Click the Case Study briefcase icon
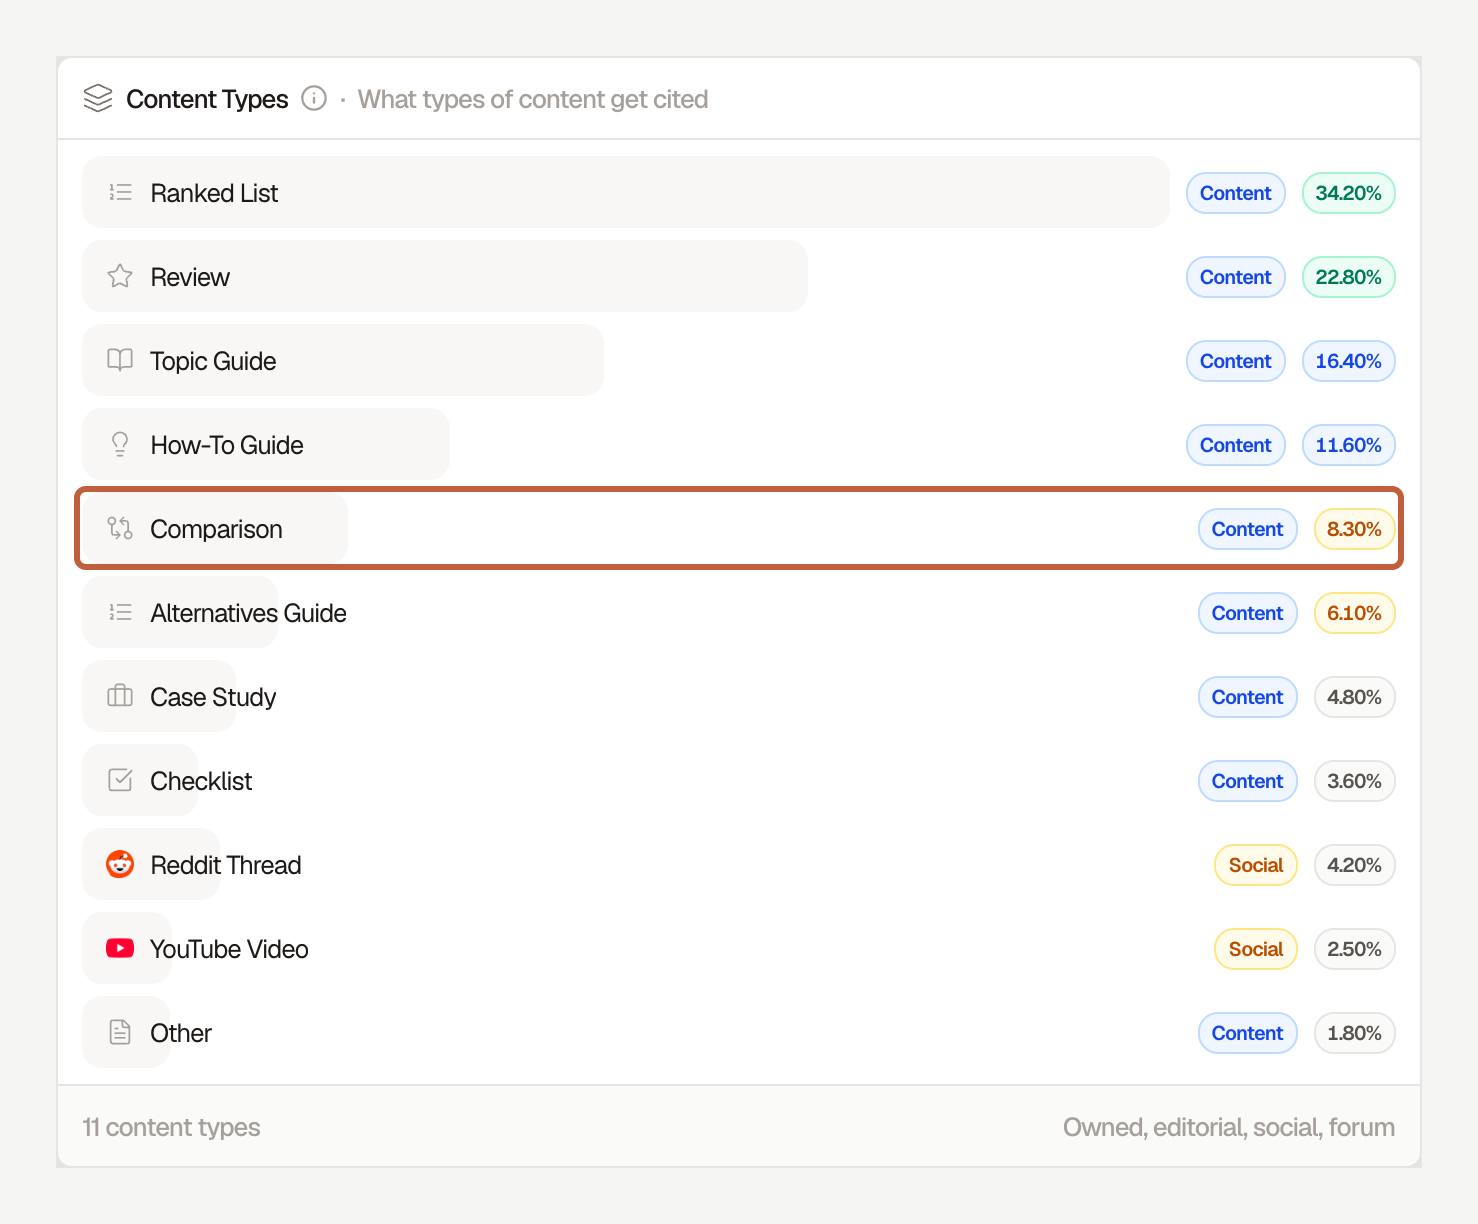Viewport: 1478px width, 1224px height. [120, 696]
